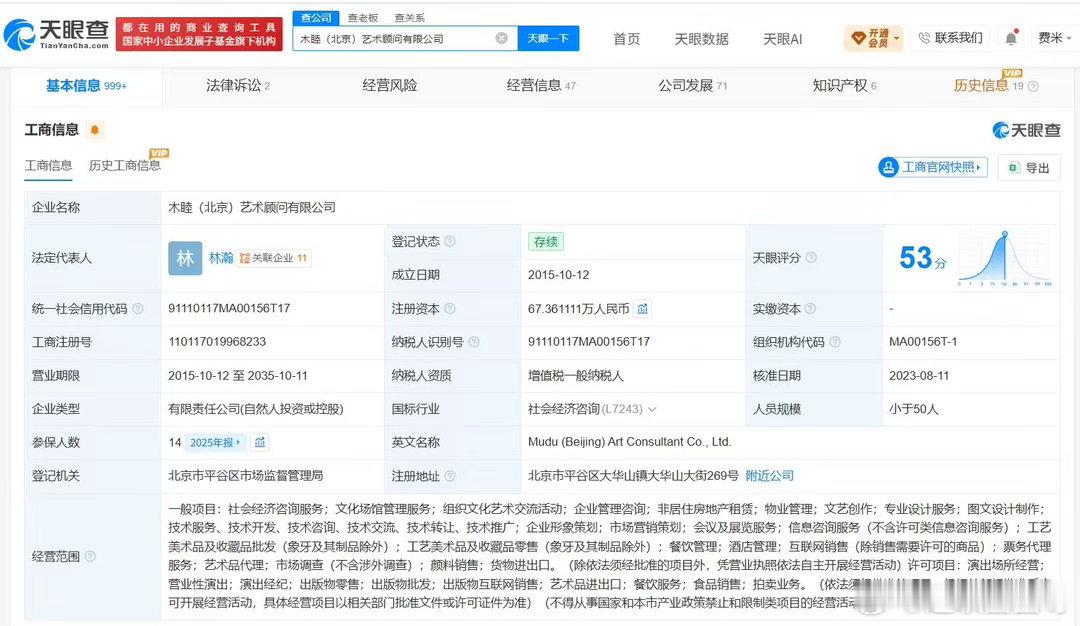Open the 关联企业 11 tag
Image resolution: width=1080 pixels, height=626 pixels.
point(274,258)
